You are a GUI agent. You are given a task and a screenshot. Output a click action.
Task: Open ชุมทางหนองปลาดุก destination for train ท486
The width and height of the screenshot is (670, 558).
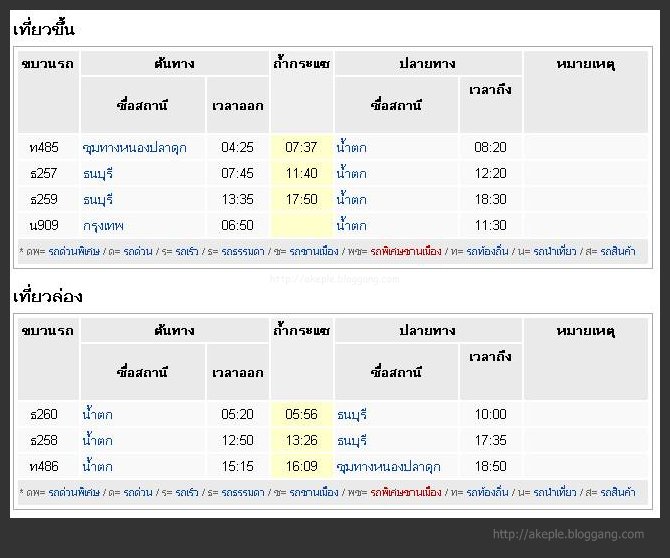pos(388,467)
